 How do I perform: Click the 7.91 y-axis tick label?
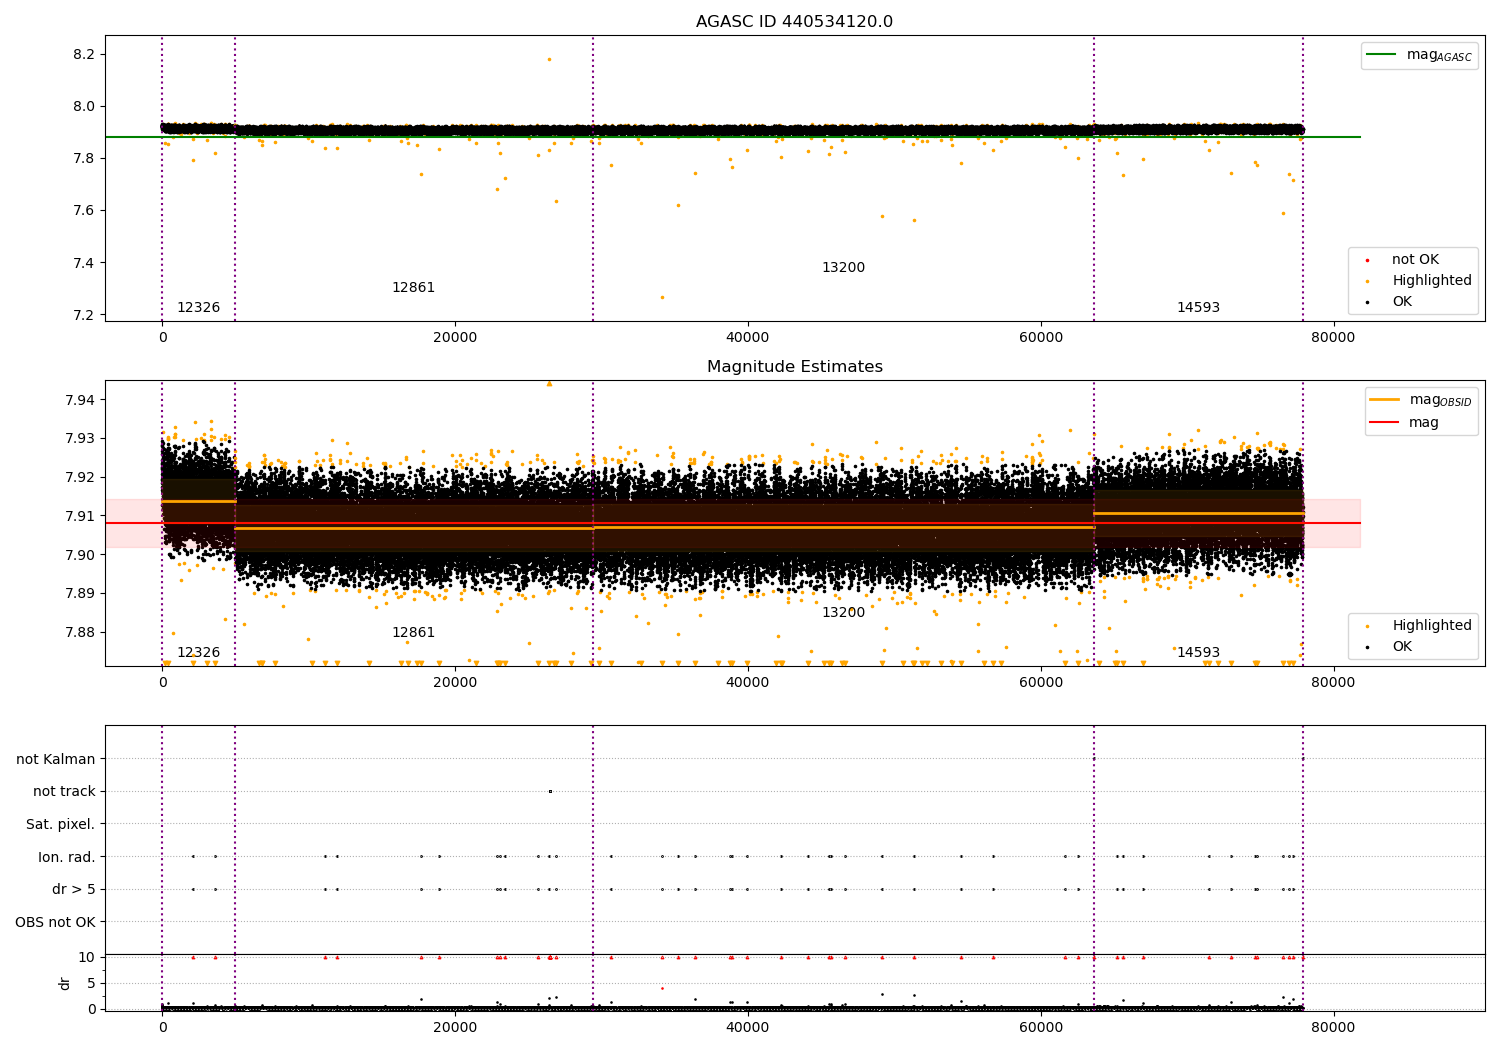80,516
